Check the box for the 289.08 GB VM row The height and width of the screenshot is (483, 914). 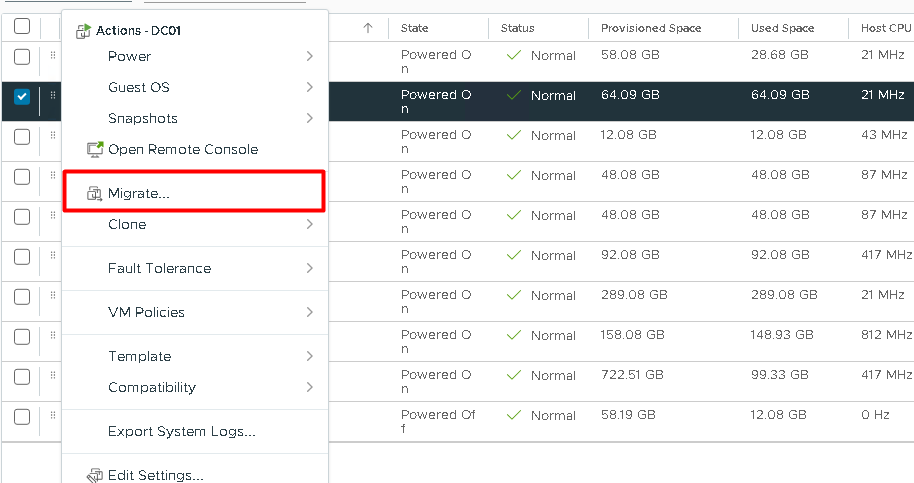click(22, 297)
